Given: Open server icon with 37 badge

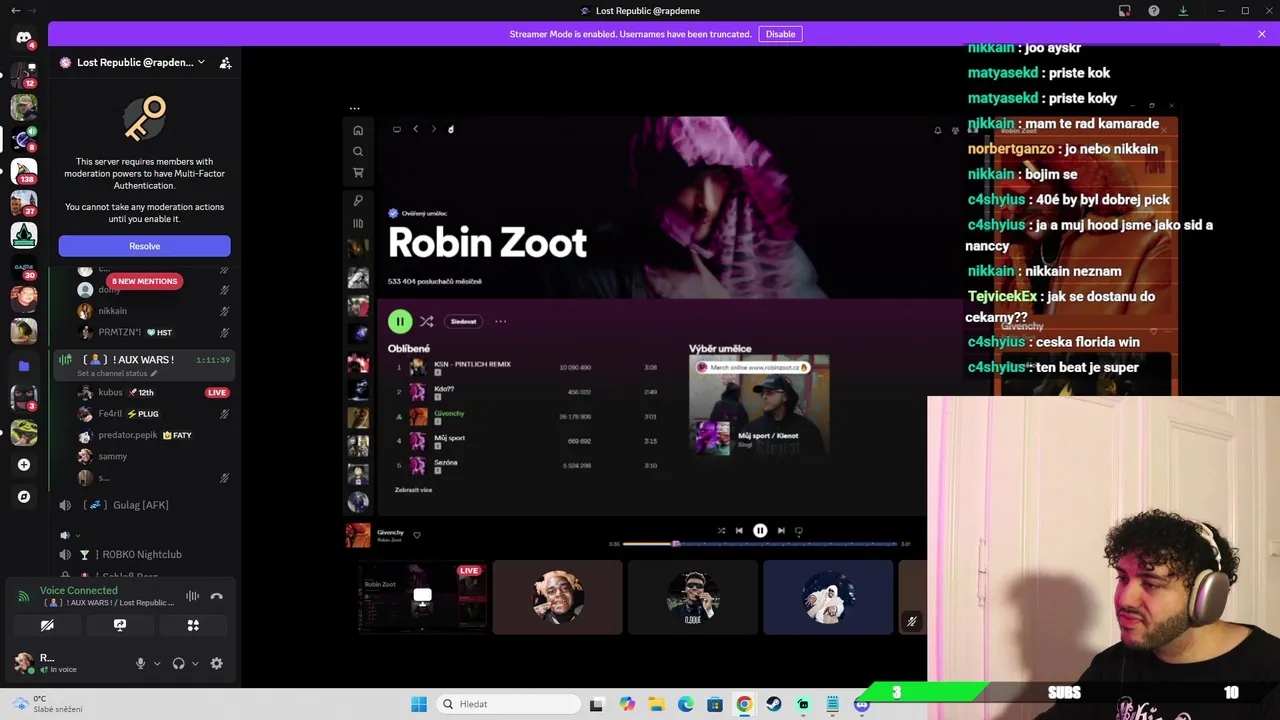Looking at the screenshot, I should (x=24, y=203).
